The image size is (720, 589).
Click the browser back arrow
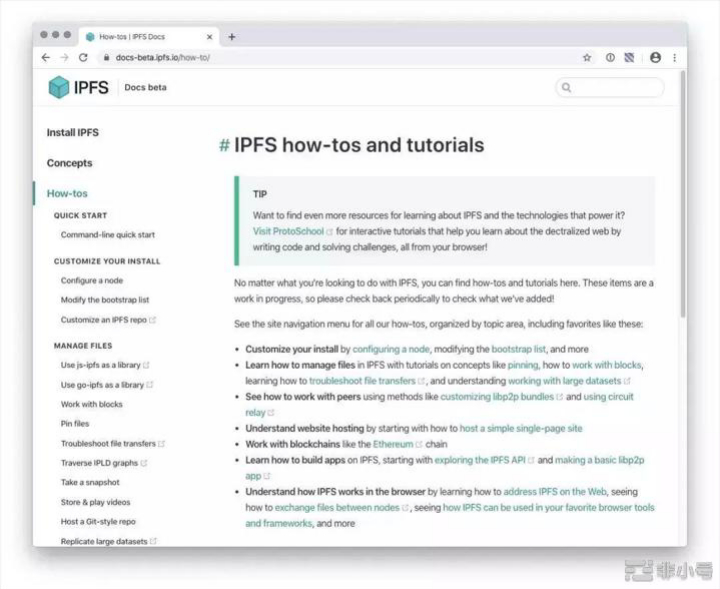pyautogui.click(x=45, y=57)
